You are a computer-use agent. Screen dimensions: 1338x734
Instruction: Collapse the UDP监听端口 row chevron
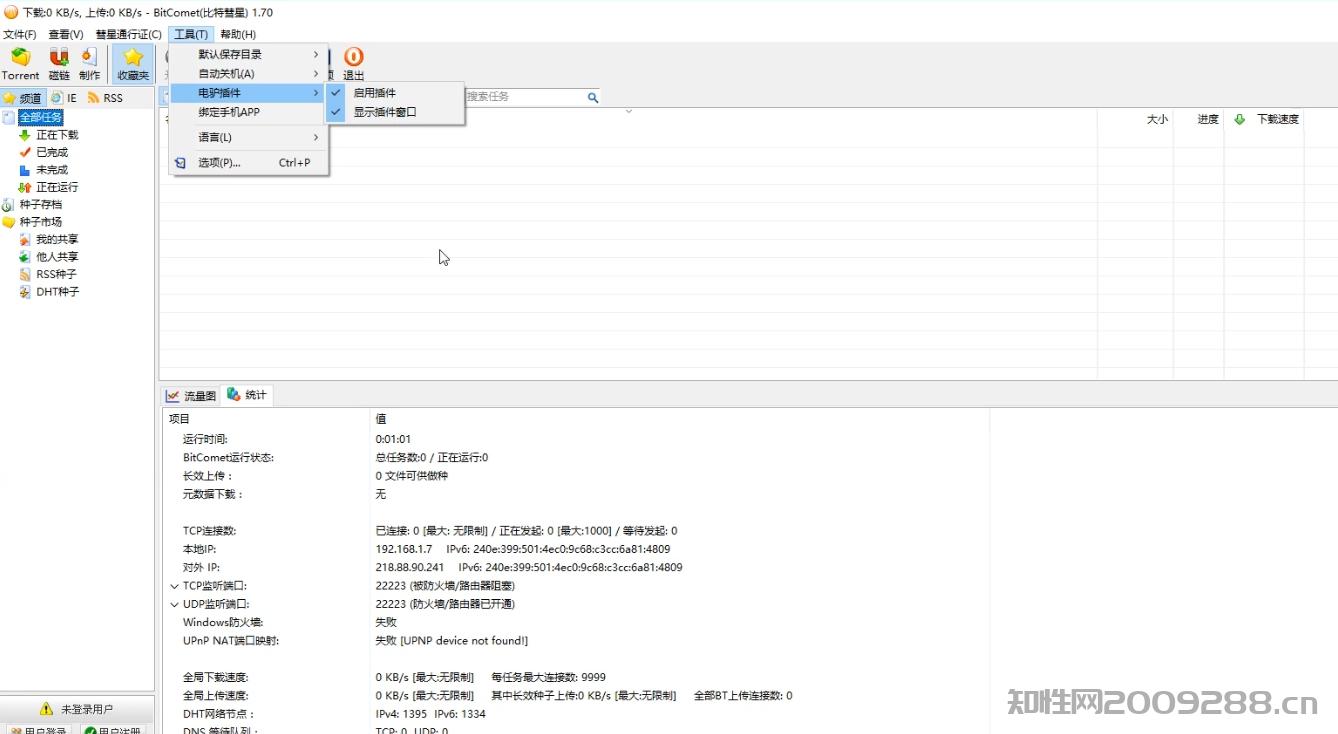click(175, 604)
